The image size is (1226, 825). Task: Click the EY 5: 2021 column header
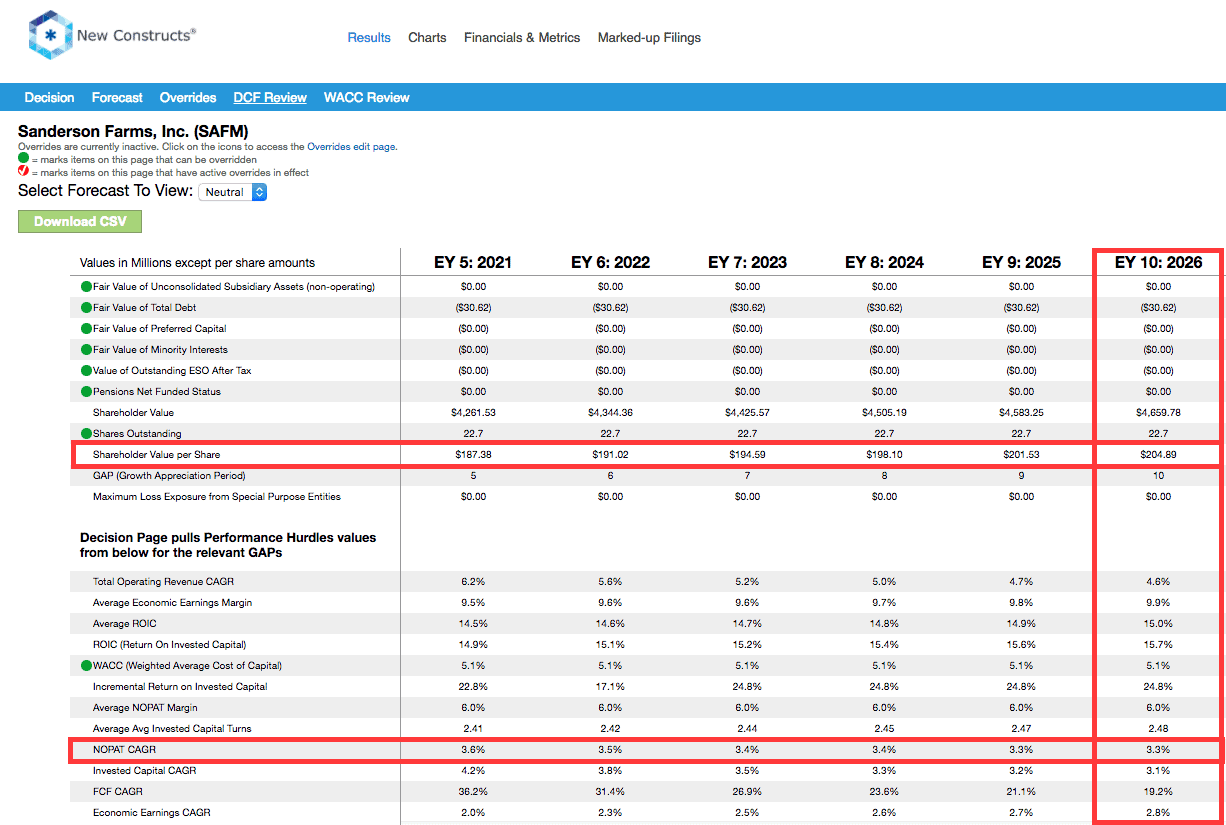(x=473, y=263)
